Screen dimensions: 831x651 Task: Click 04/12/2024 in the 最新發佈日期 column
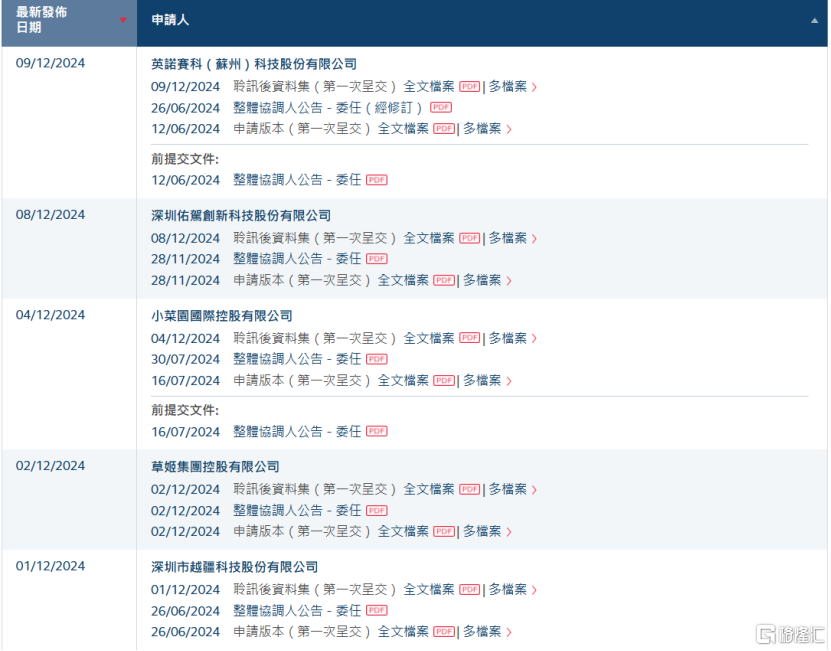50,315
